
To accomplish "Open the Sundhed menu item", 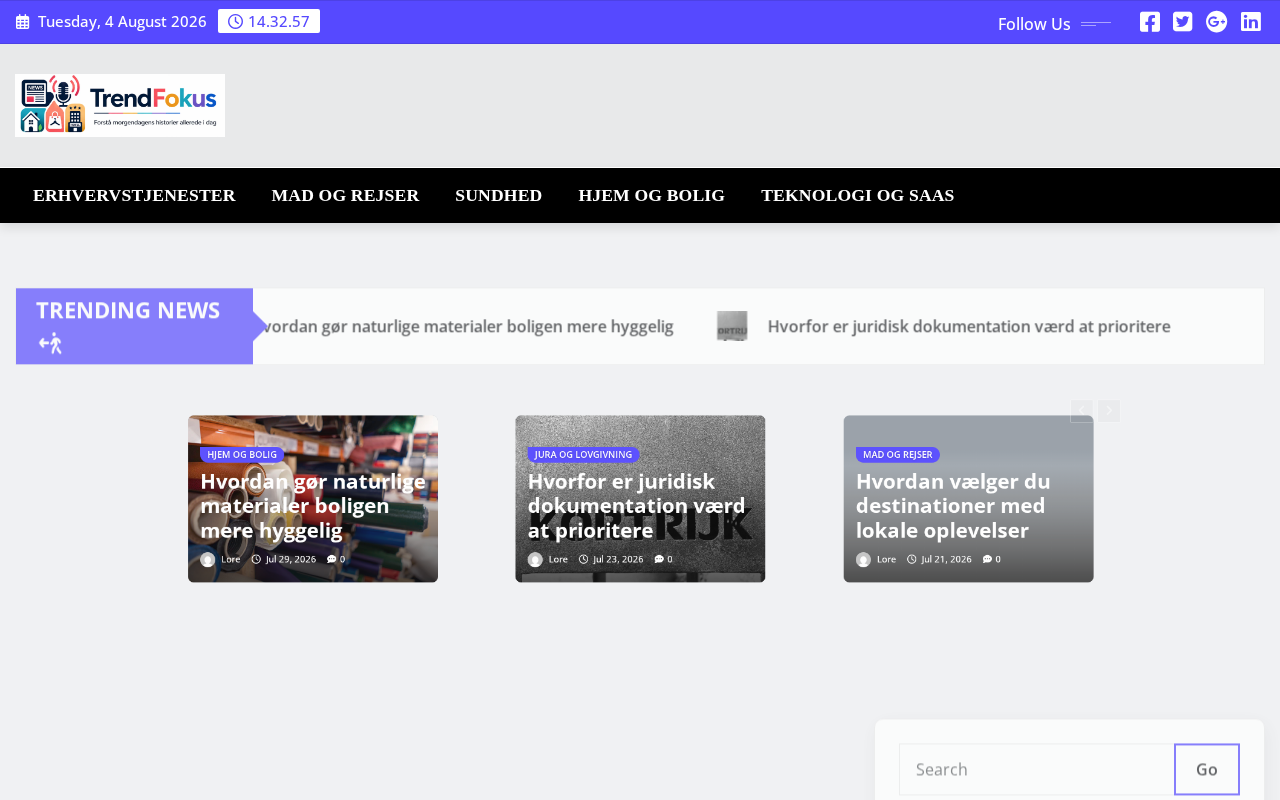I will pos(499,195).
